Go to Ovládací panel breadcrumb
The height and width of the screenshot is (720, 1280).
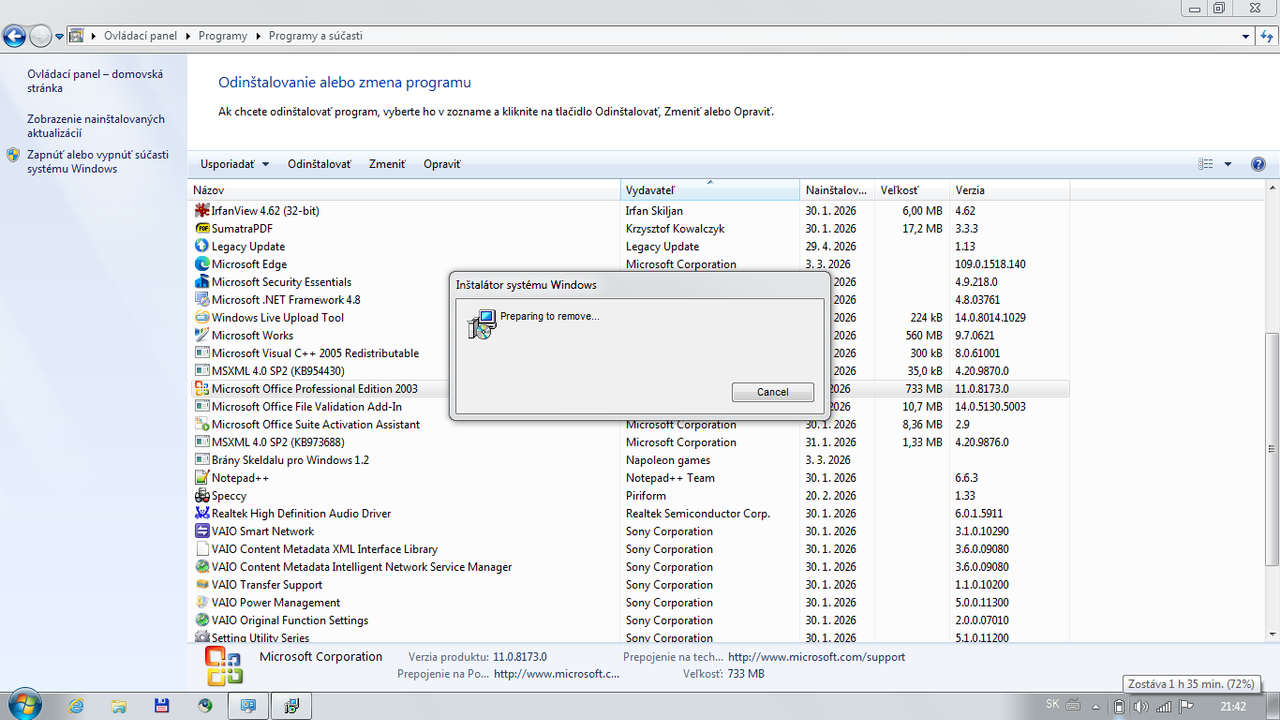pyautogui.click(x=140, y=36)
